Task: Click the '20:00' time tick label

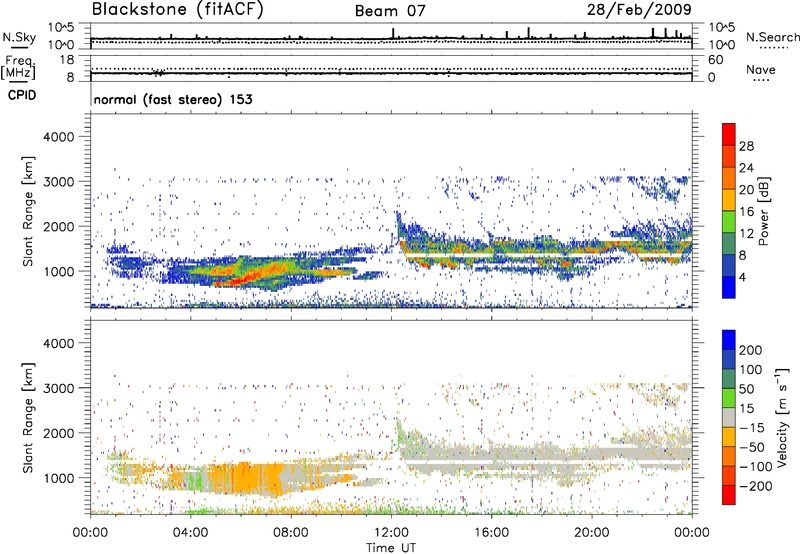Action: [x=592, y=533]
